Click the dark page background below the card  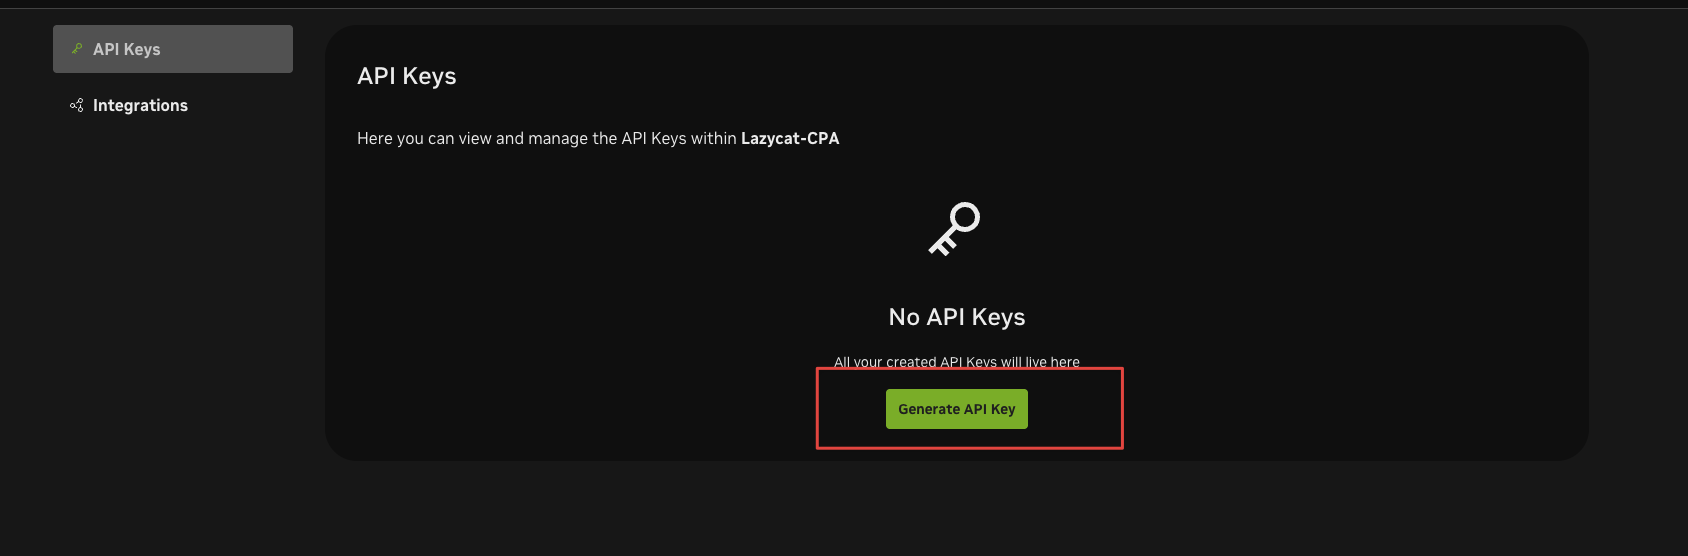[x=900, y=510]
